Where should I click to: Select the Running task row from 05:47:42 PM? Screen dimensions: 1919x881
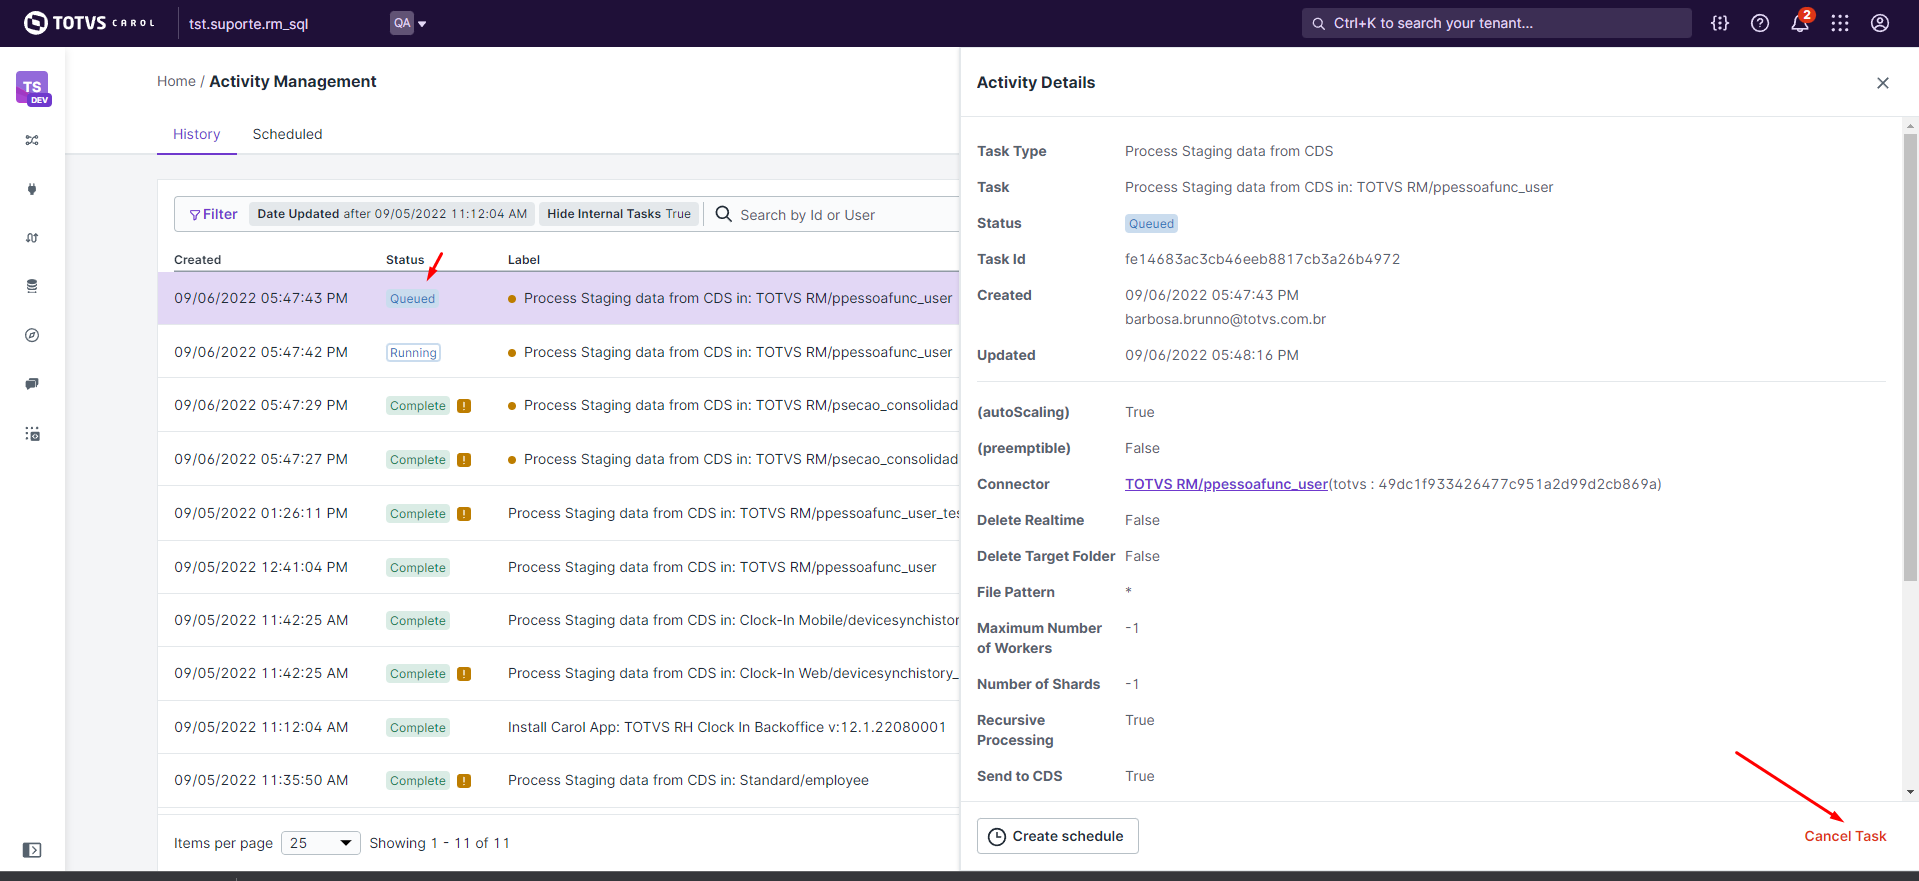[558, 352]
